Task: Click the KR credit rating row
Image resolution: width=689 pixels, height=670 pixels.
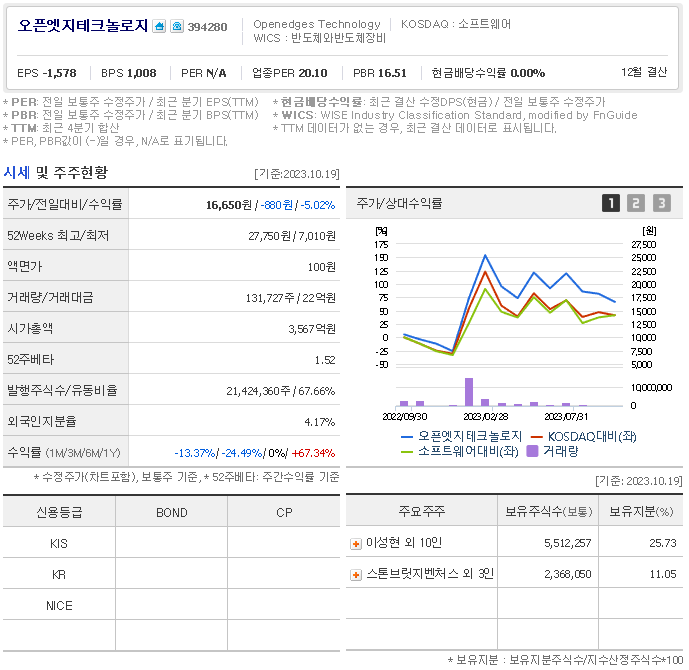Action: click(171, 574)
